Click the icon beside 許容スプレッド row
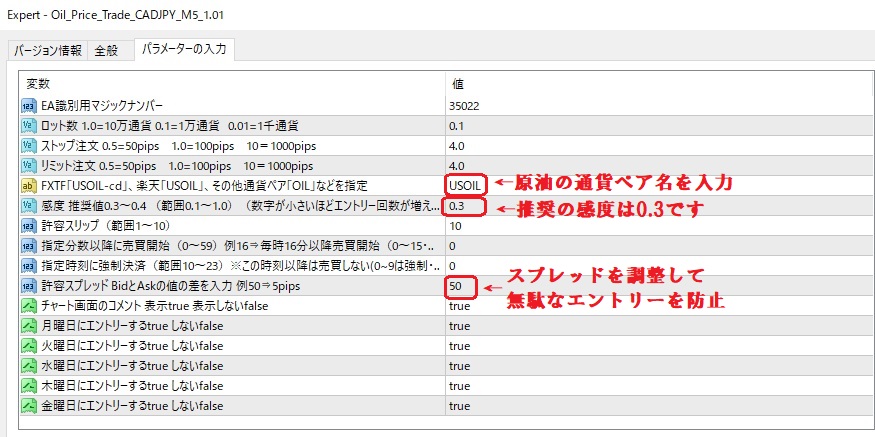The image size is (875, 437). [x=28, y=286]
